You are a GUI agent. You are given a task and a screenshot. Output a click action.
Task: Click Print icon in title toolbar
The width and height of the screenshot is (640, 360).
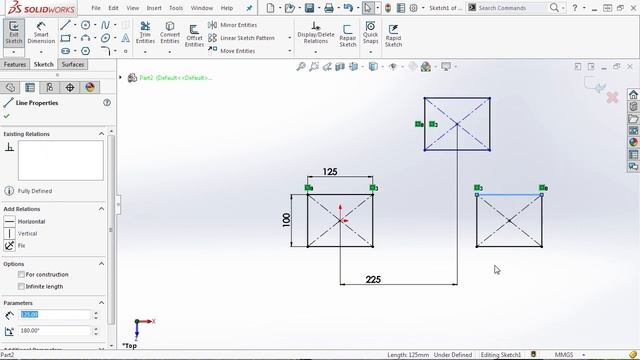click(329, 8)
